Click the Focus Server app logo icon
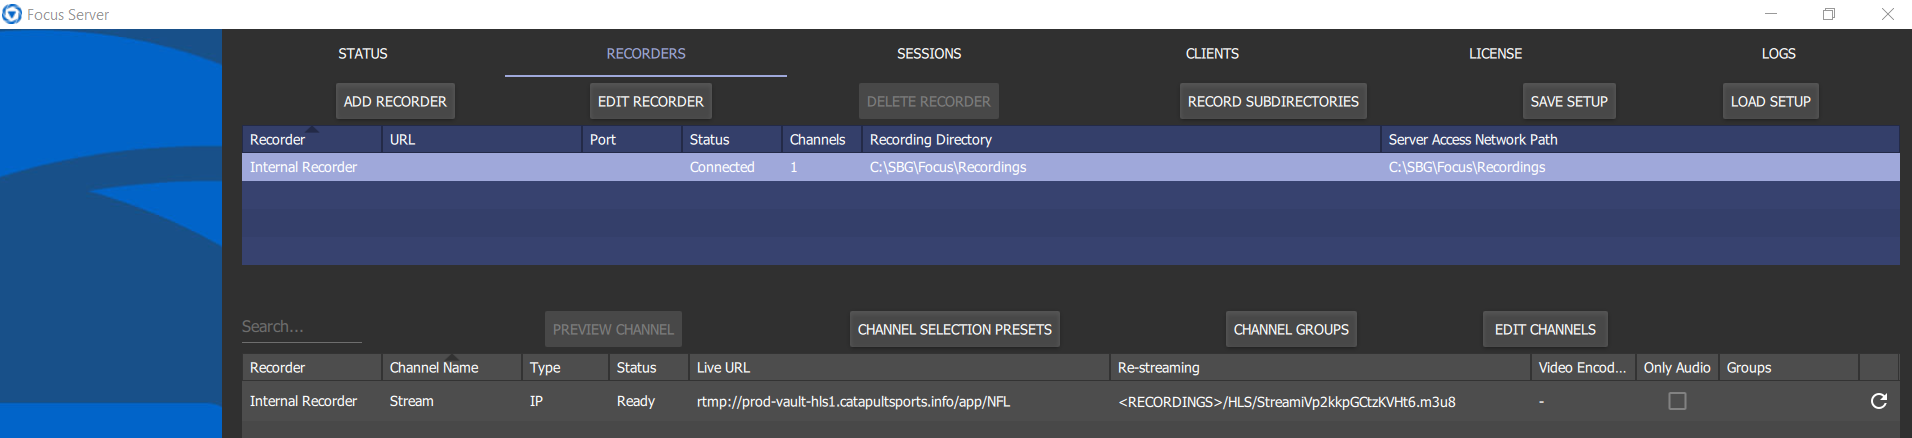This screenshot has width=1912, height=438. point(12,14)
